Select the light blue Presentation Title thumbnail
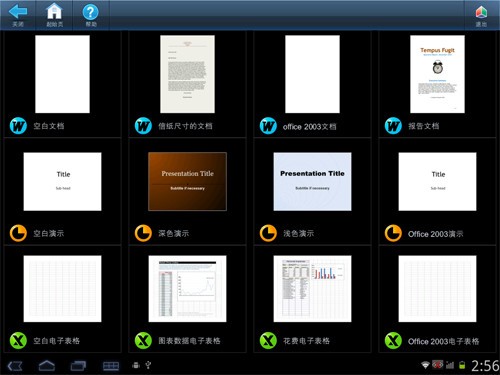500x375 pixels. pos(312,182)
